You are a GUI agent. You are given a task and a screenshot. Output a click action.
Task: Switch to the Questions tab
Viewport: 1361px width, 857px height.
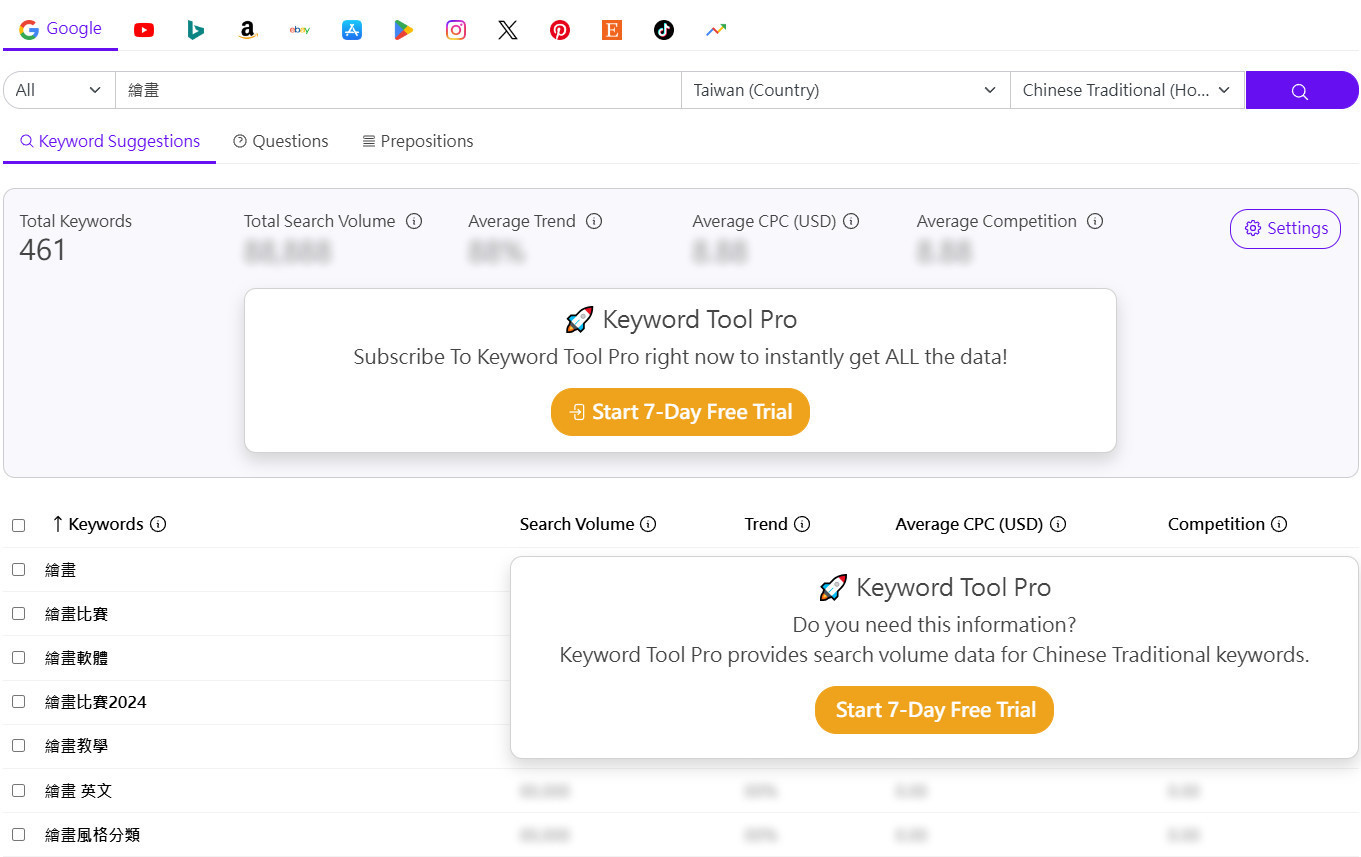click(x=281, y=141)
